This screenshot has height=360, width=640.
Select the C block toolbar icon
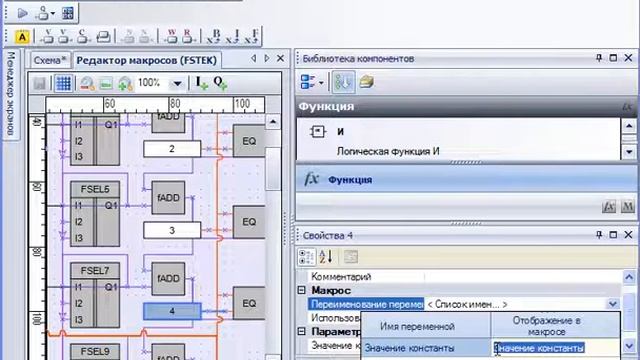[x=83, y=37]
